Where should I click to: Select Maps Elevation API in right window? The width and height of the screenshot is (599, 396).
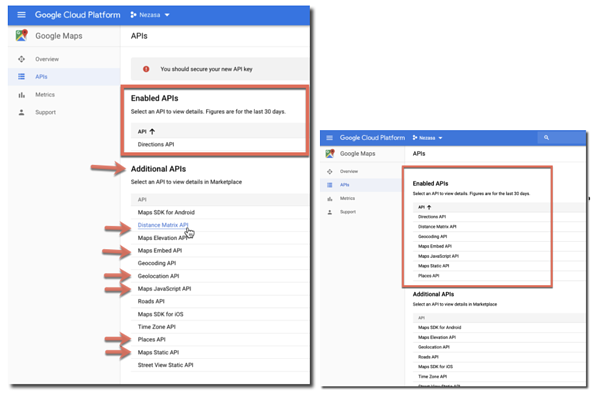tap(437, 338)
